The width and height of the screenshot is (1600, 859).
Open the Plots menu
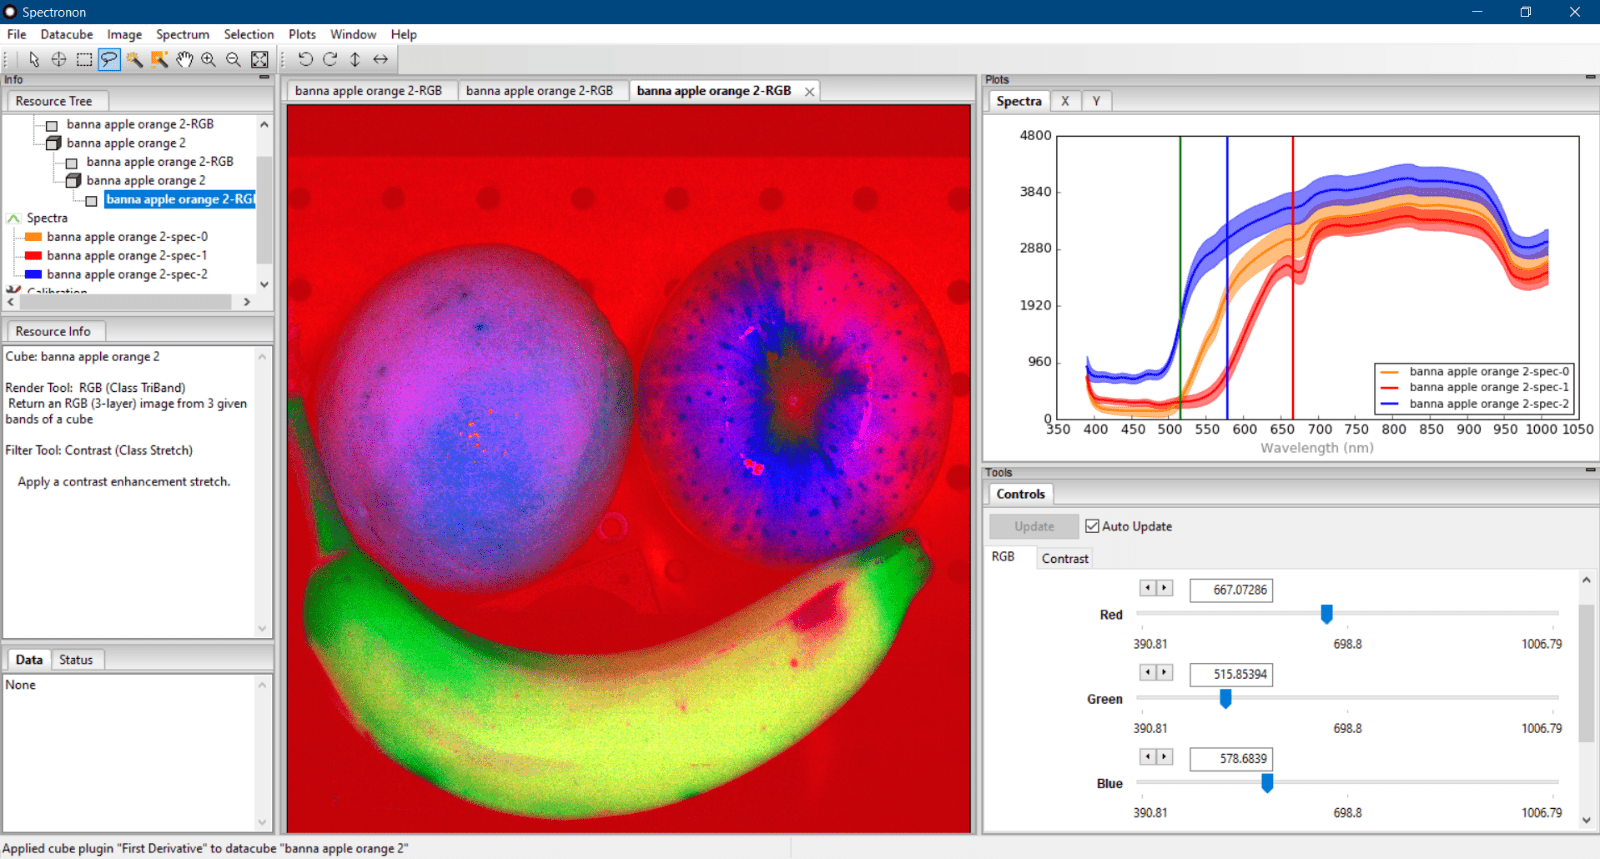coord(302,34)
